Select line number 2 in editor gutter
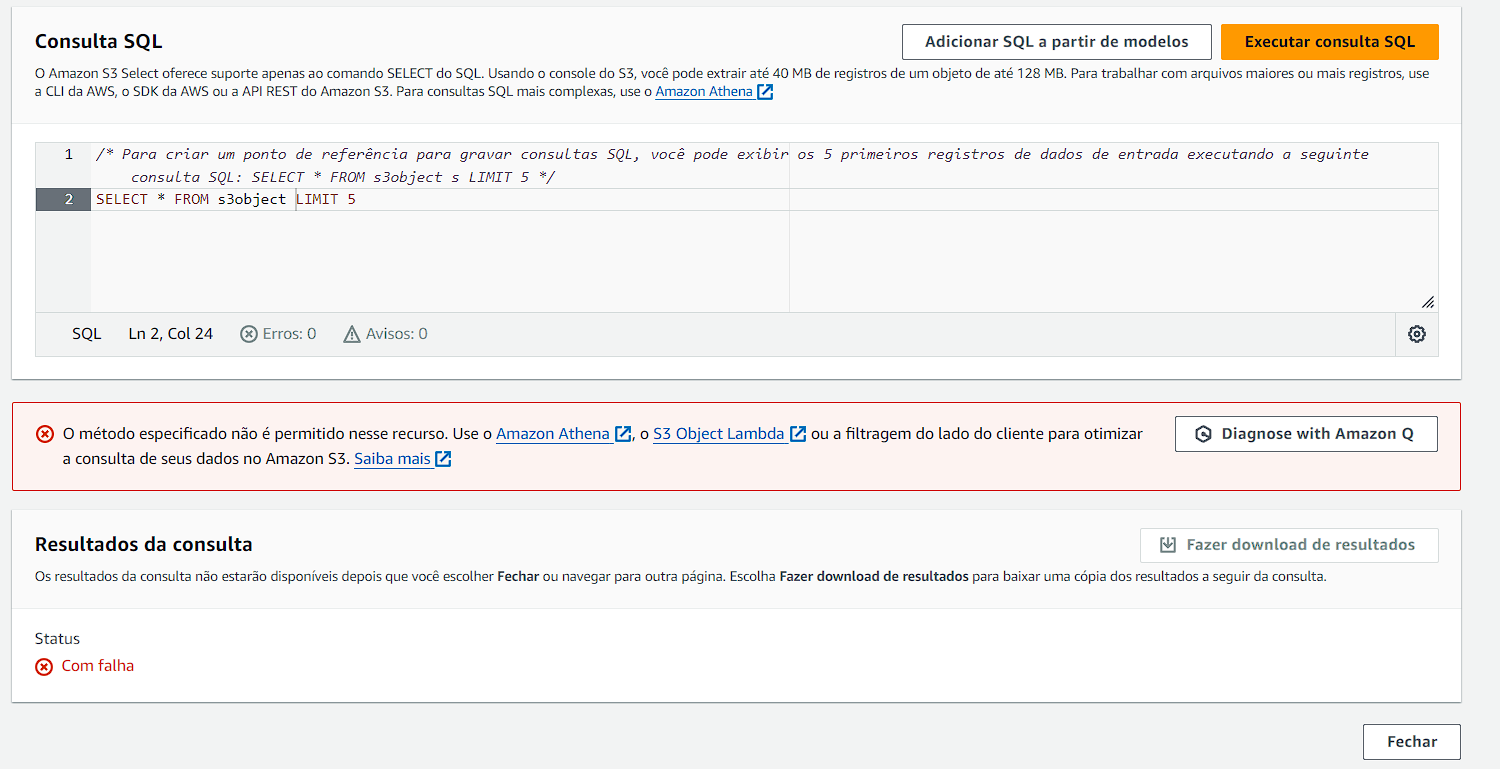 69,199
